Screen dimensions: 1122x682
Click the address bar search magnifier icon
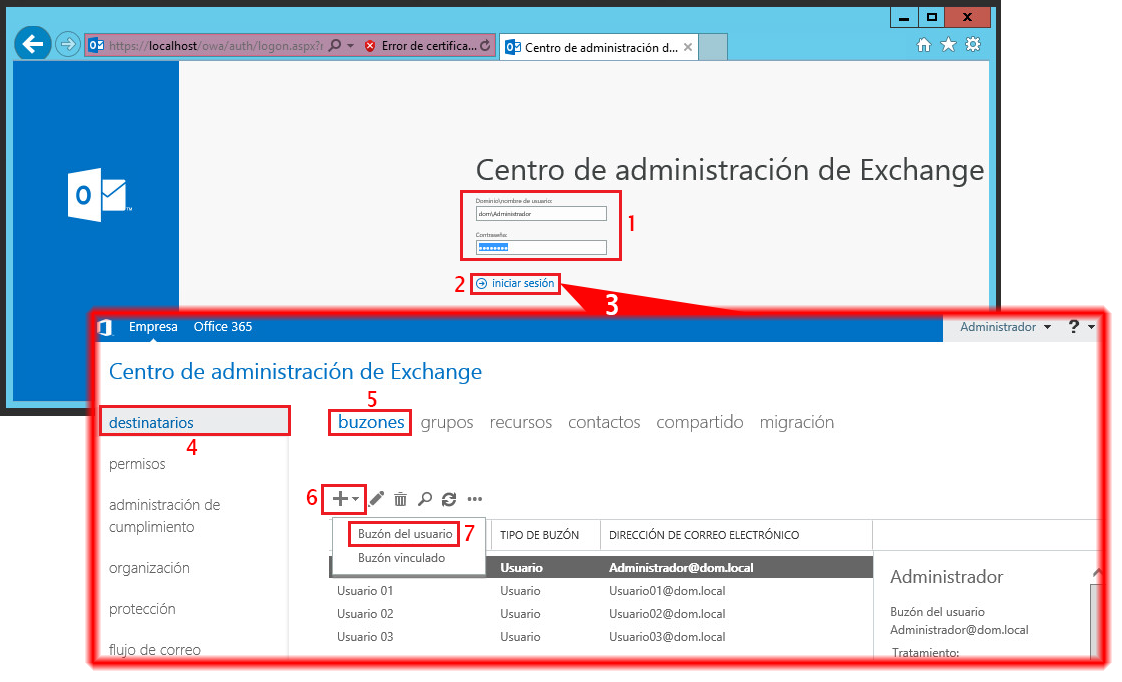334,45
